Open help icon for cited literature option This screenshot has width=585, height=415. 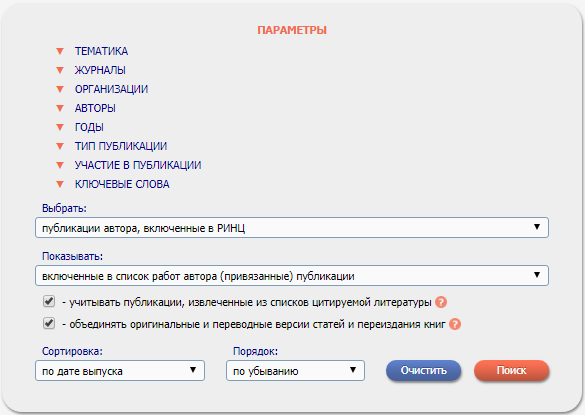click(441, 302)
